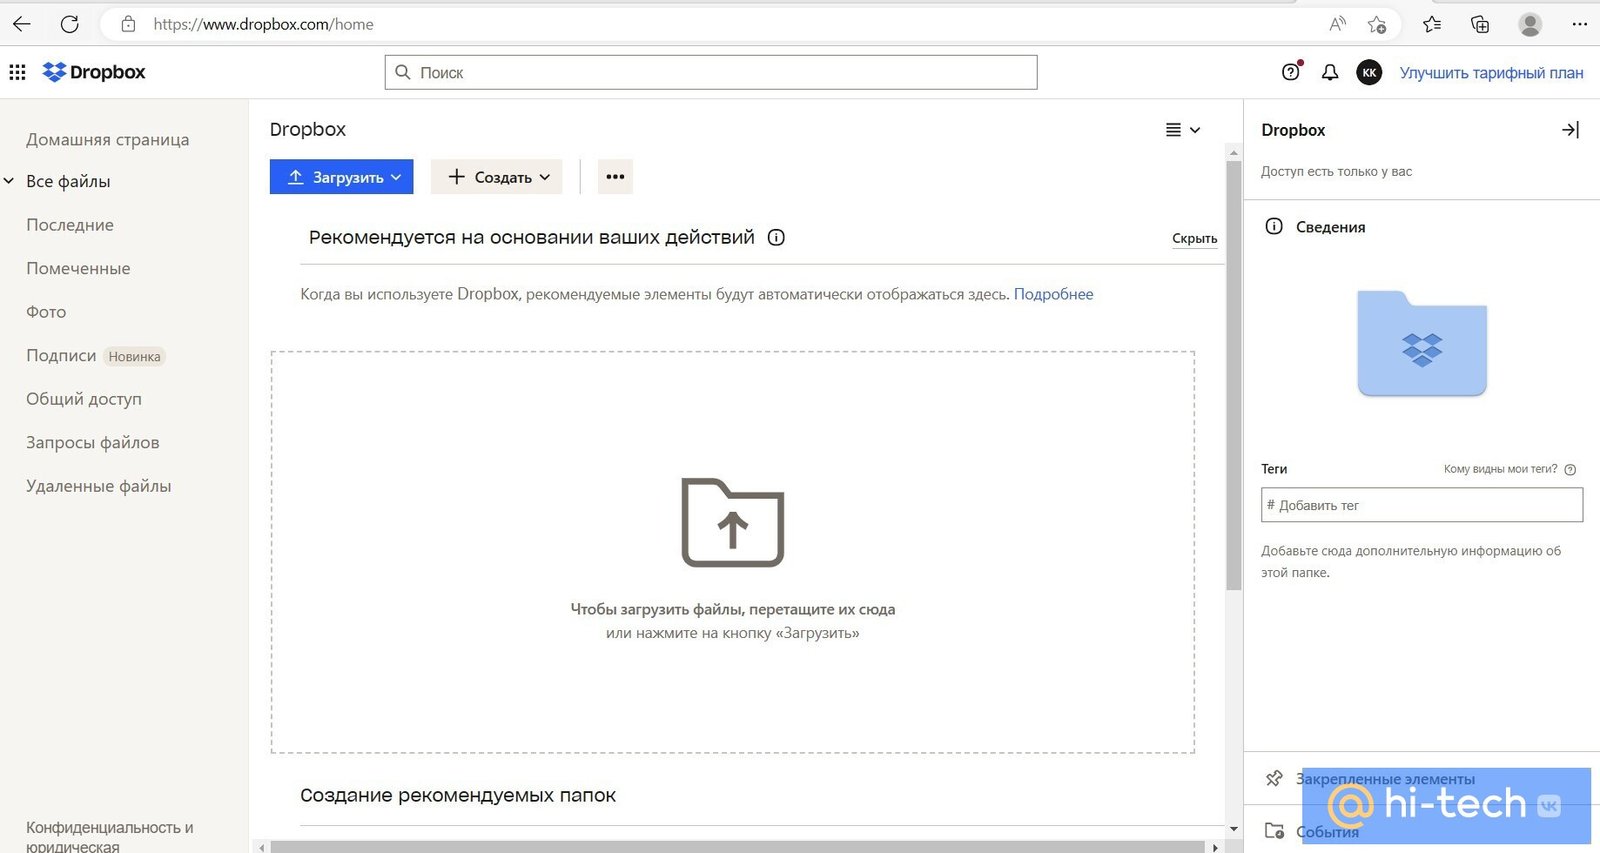Open Запросы файлов in the sidebar
1600x853 pixels.
click(92, 442)
